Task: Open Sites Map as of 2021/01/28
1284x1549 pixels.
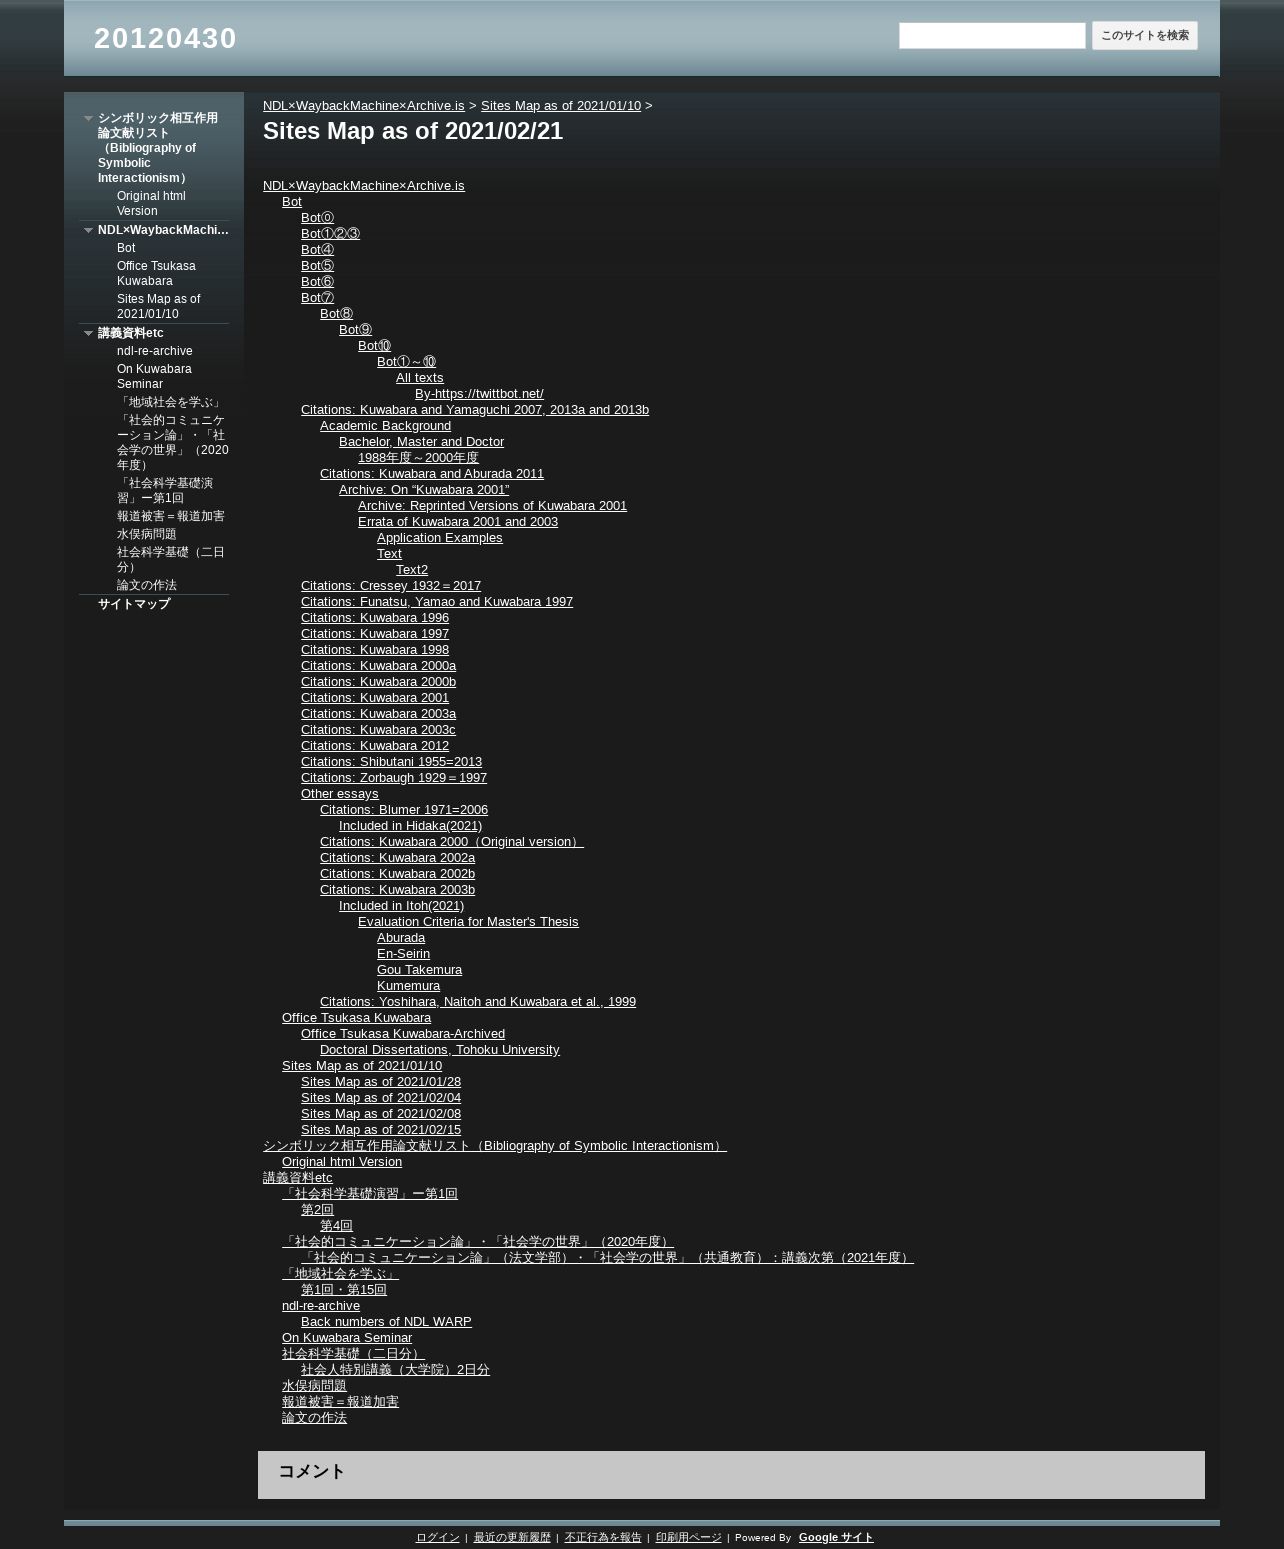Action: coord(381,1081)
